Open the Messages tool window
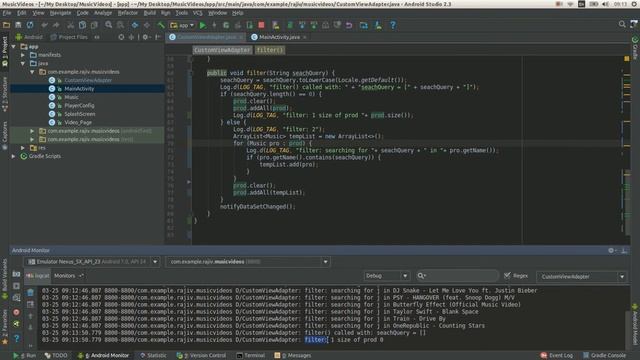Screen dimensions: 640x360 pos(293,356)
